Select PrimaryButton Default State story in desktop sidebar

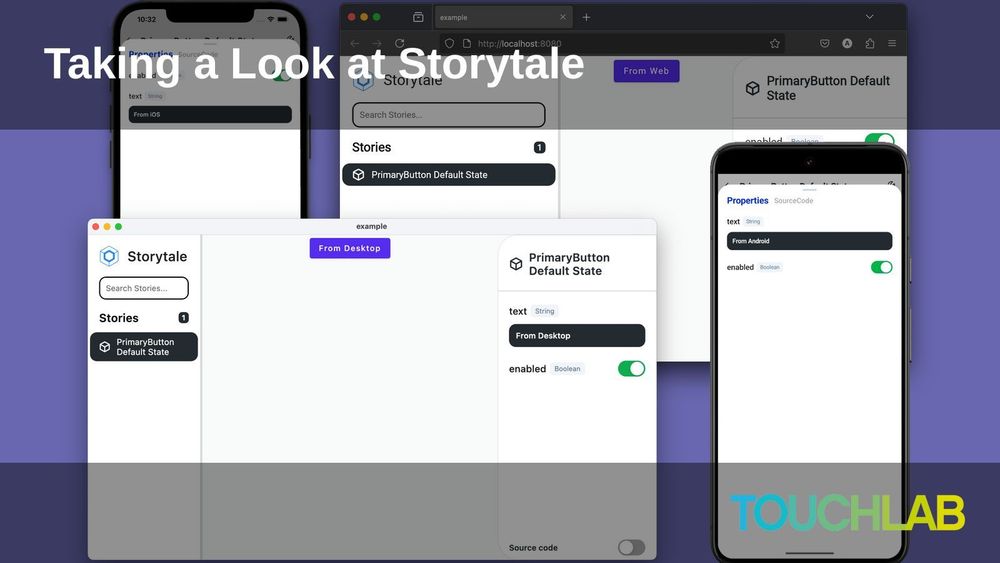(143, 347)
